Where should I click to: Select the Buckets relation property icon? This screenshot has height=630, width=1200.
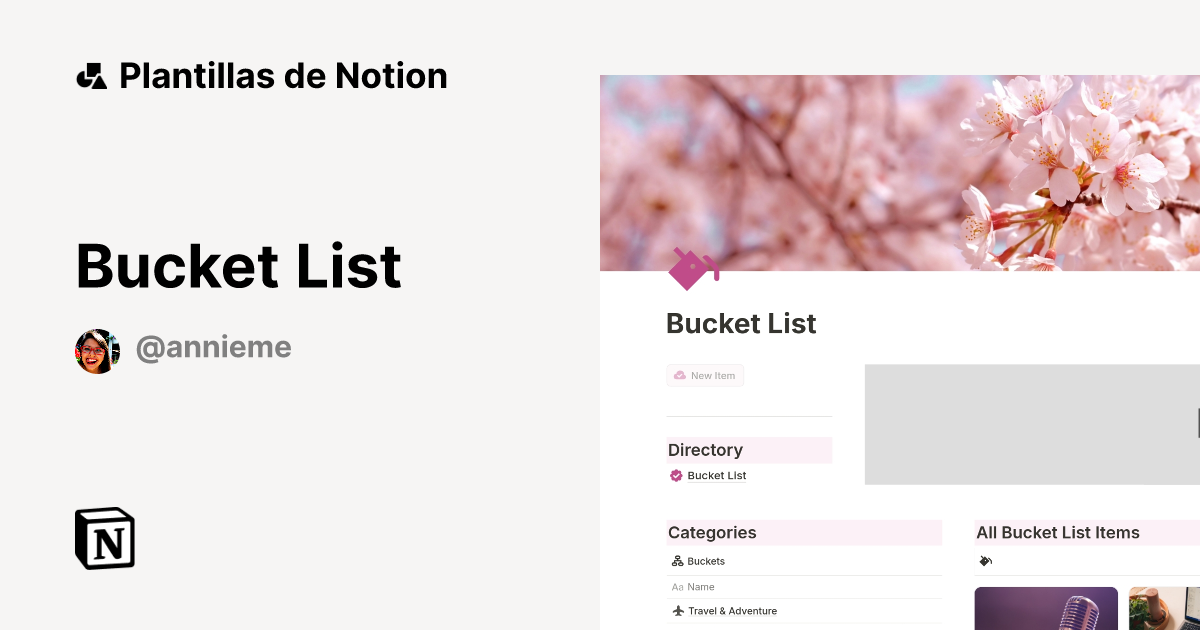point(677,561)
